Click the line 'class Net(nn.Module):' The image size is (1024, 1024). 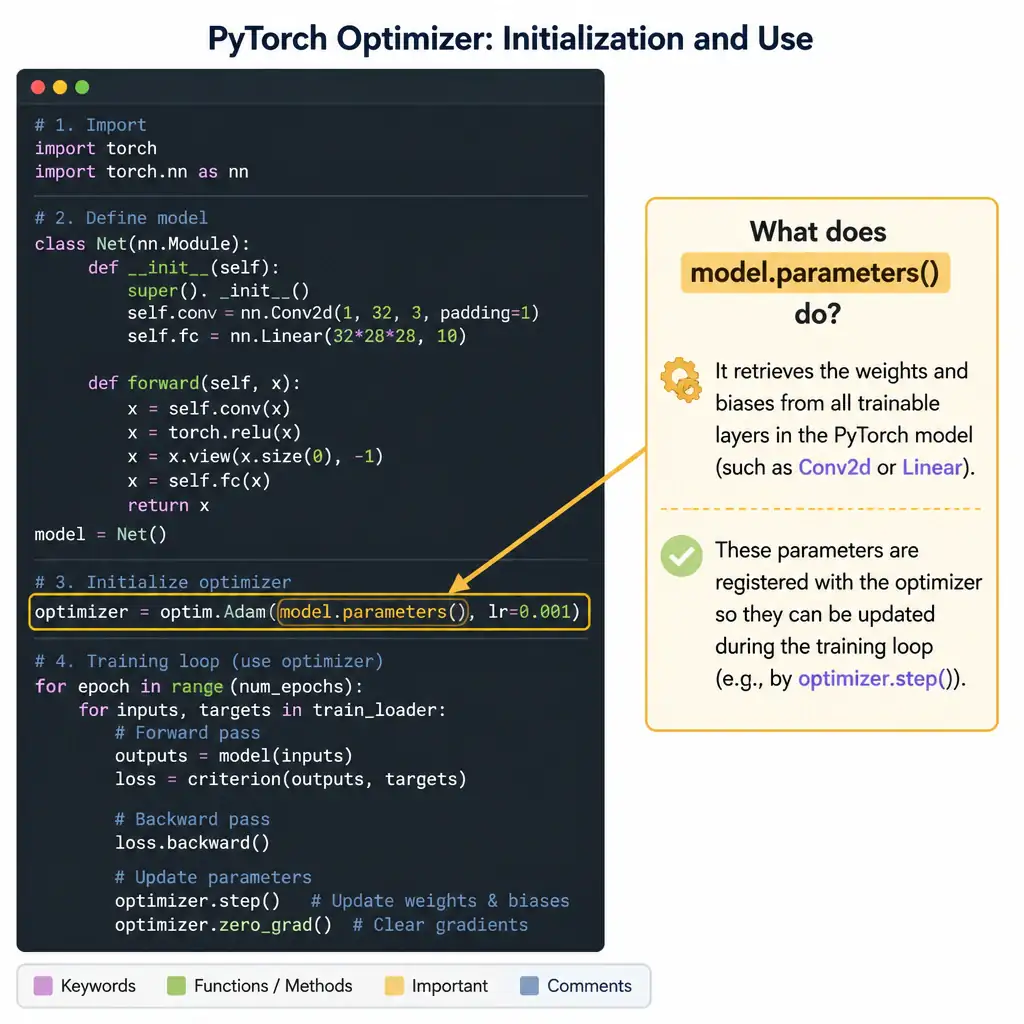tap(142, 244)
